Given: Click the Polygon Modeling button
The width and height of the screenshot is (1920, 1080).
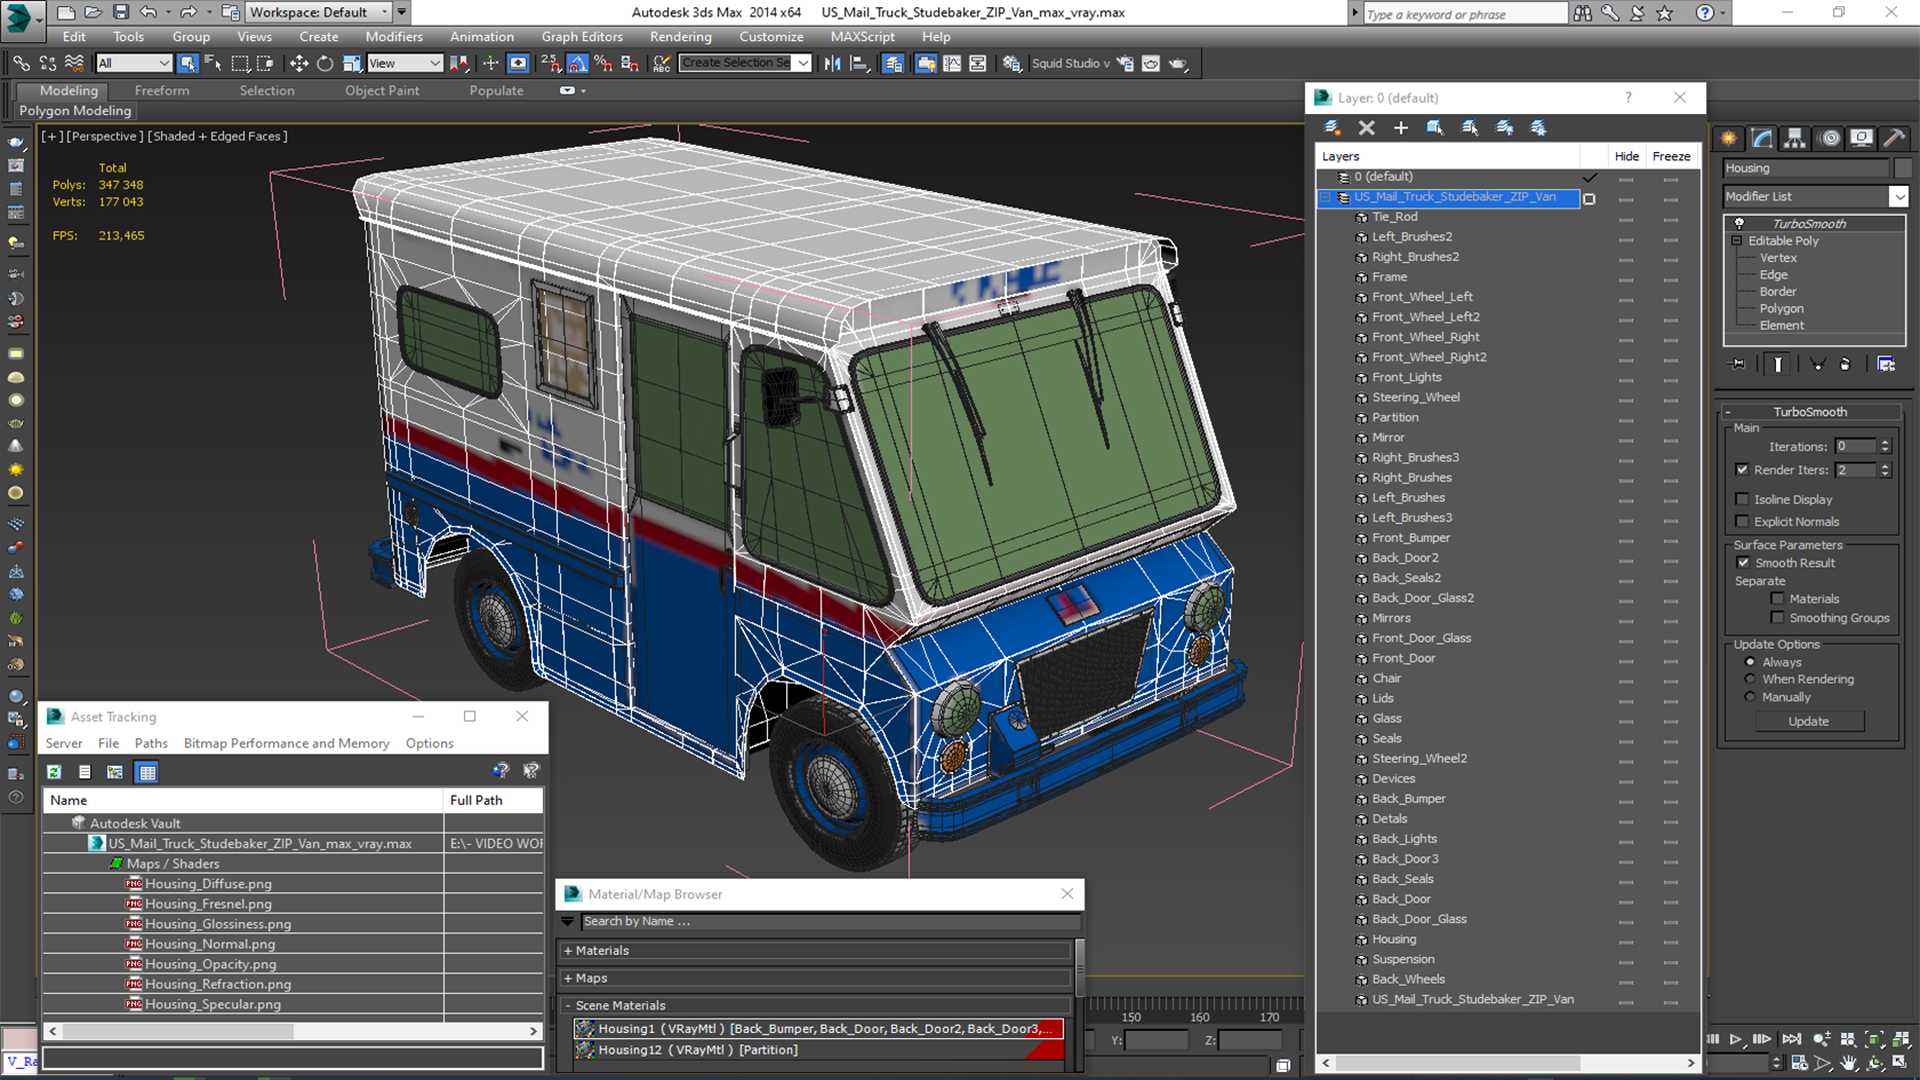Looking at the screenshot, I should [75, 111].
